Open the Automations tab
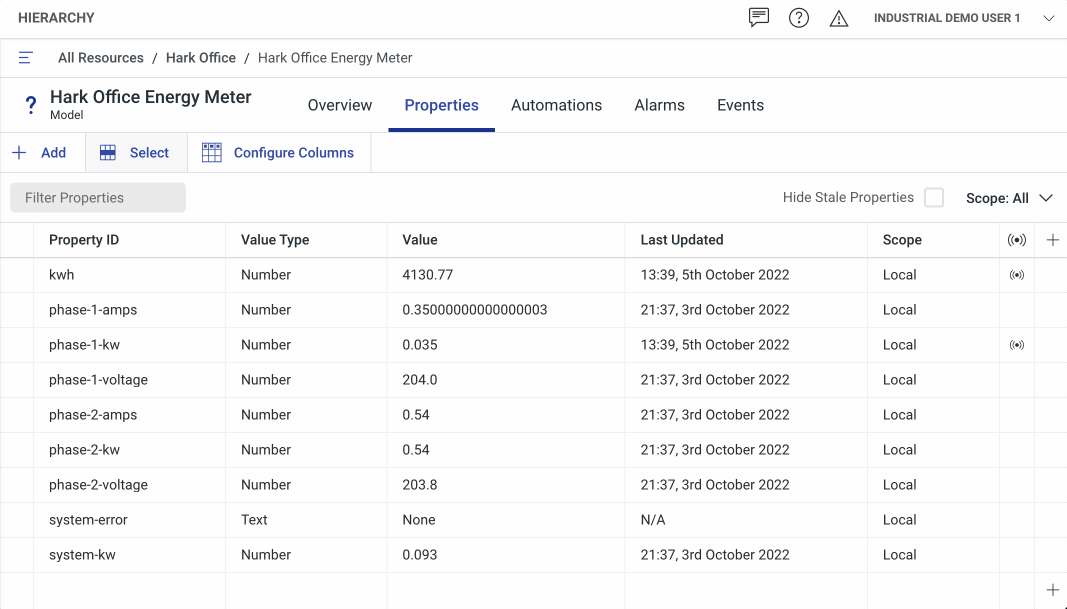The width and height of the screenshot is (1067, 609). 557,105
